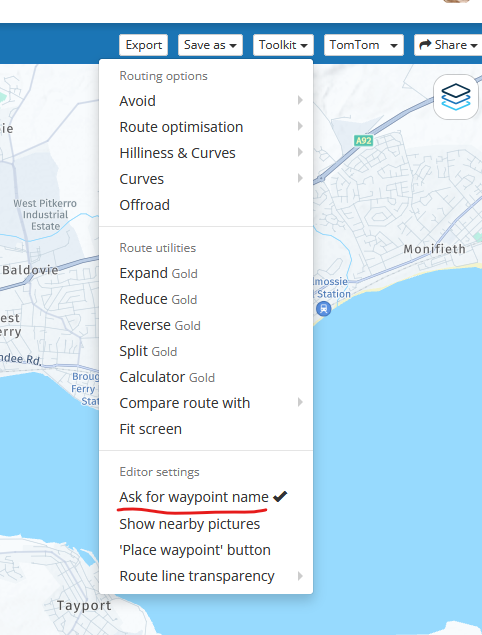Viewport: 482px width, 635px height.
Task: Click the railway station marker on the map
Action: (x=323, y=309)
